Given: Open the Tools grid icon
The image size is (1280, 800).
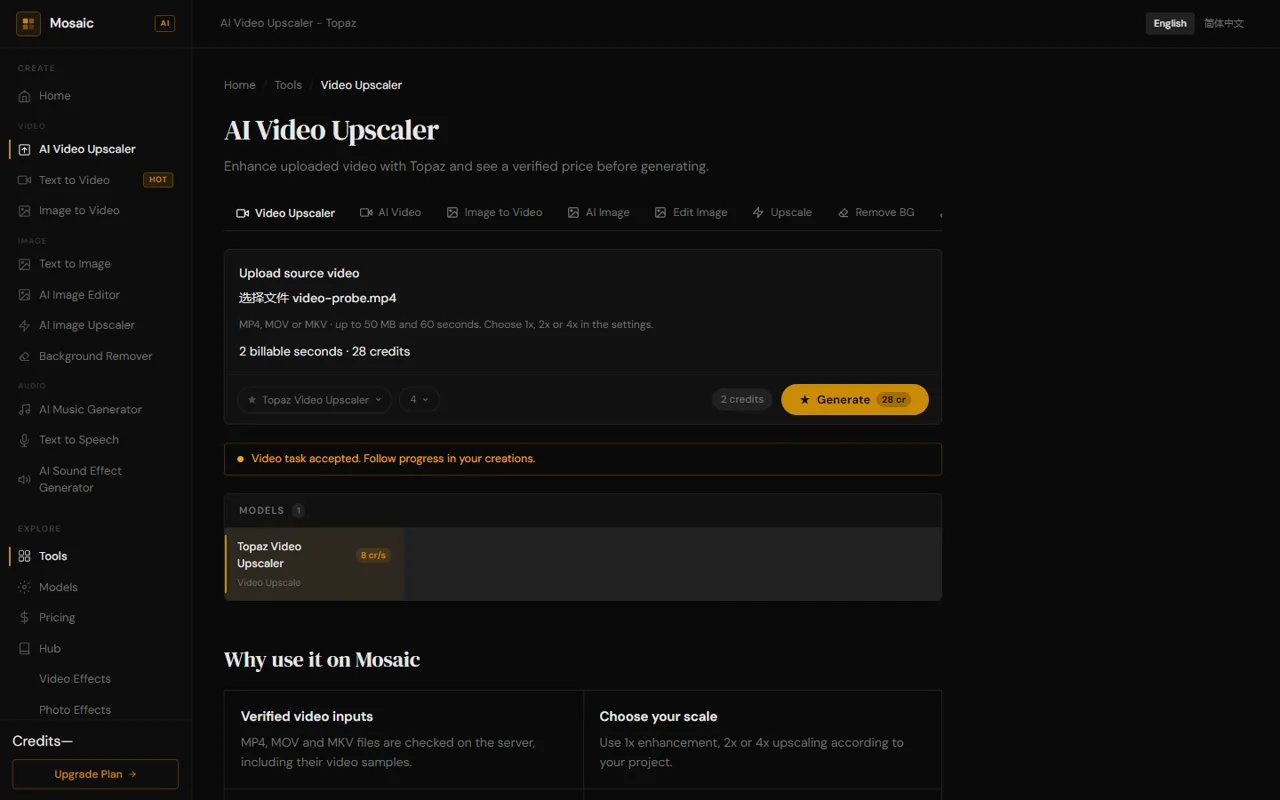Looking at the screenshot, I should point(25,556).
